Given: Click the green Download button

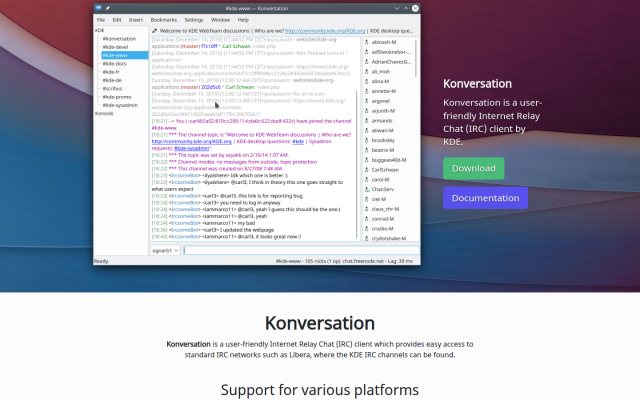Looking at the screenshot, I should (x=473, y=168).
